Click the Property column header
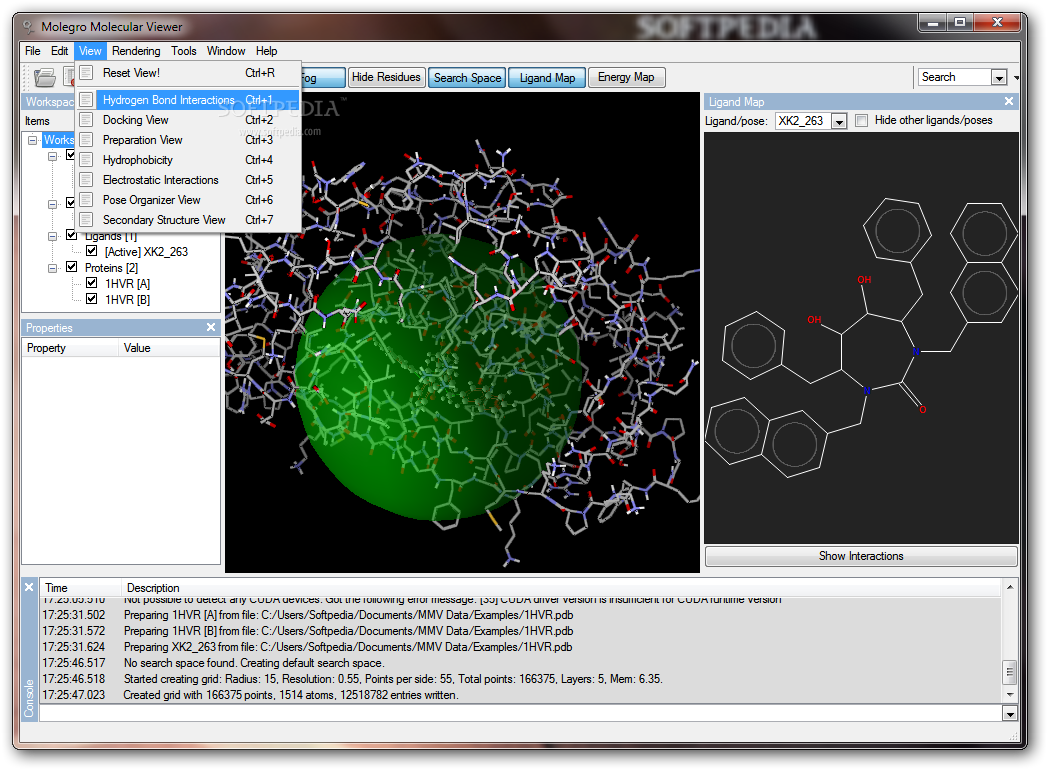 [x=70, y=348]
